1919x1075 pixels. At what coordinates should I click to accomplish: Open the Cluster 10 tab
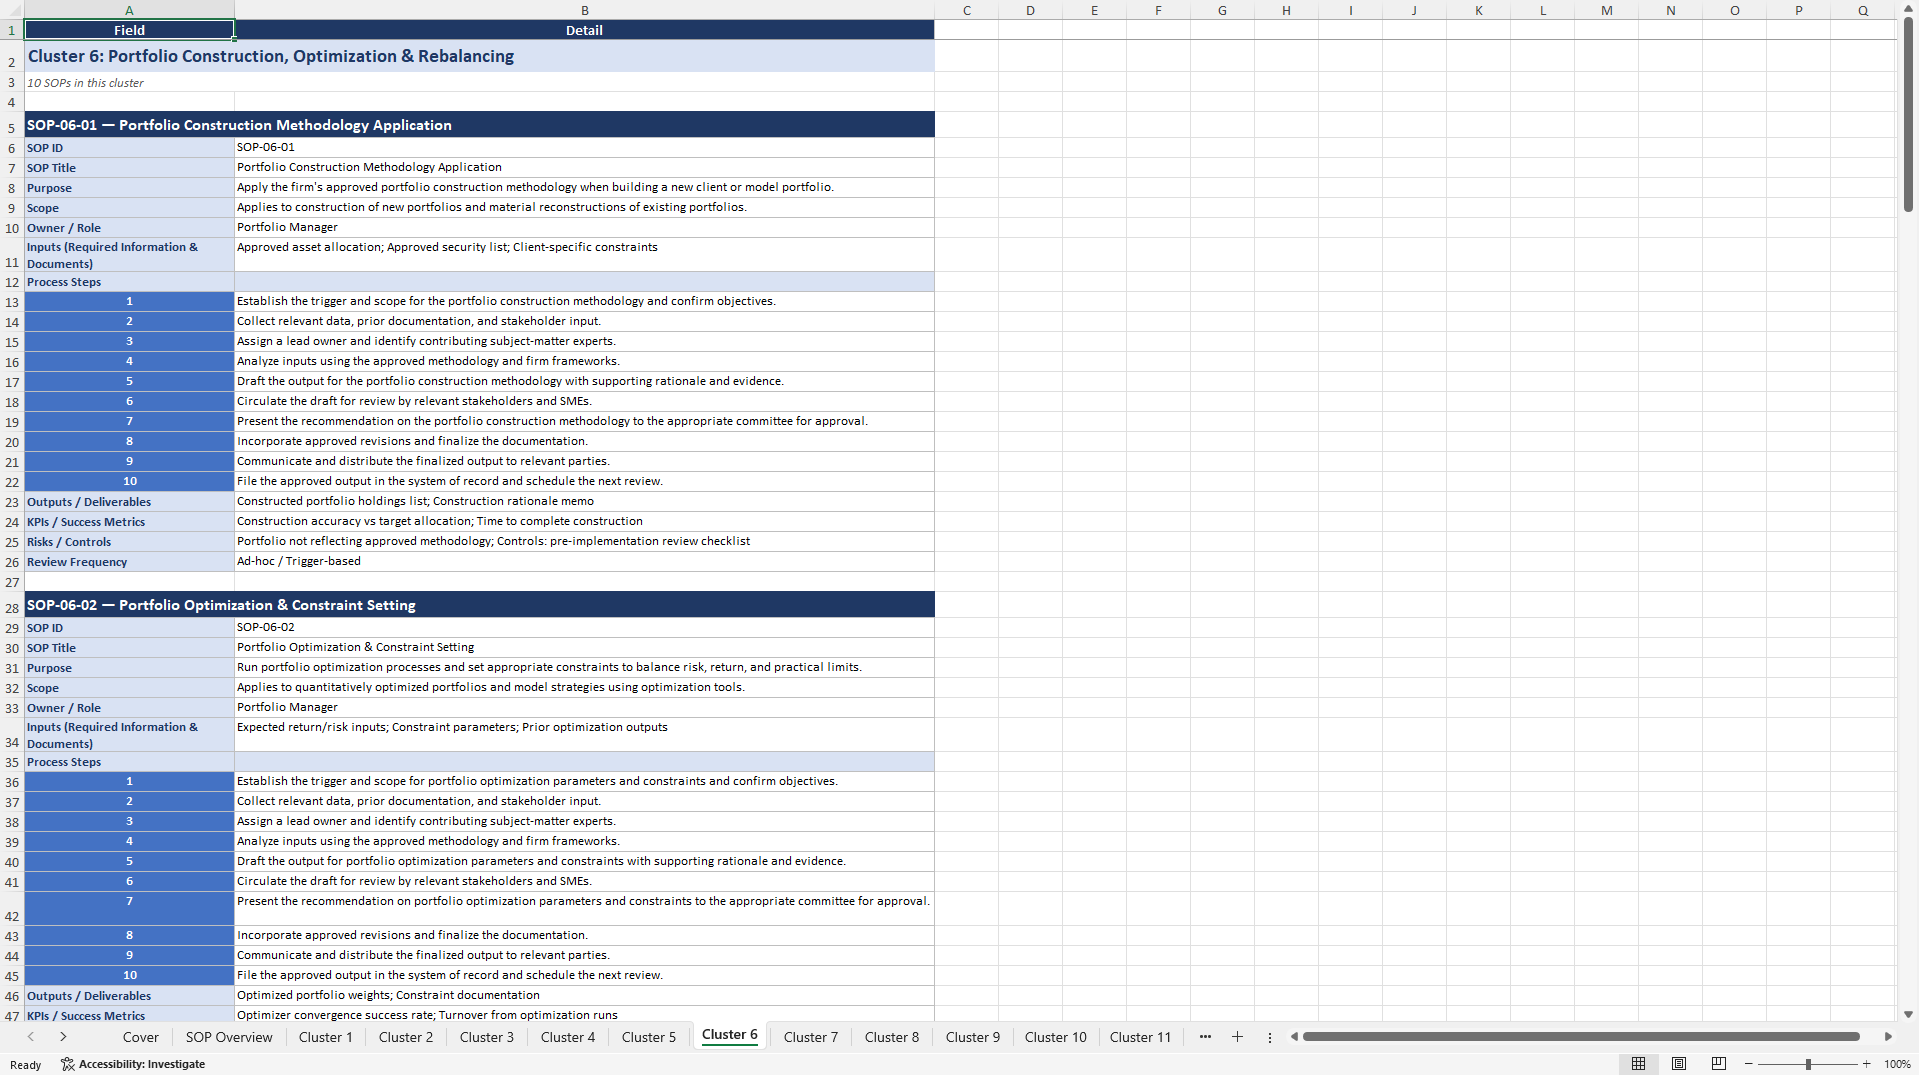point(1055,1037)
